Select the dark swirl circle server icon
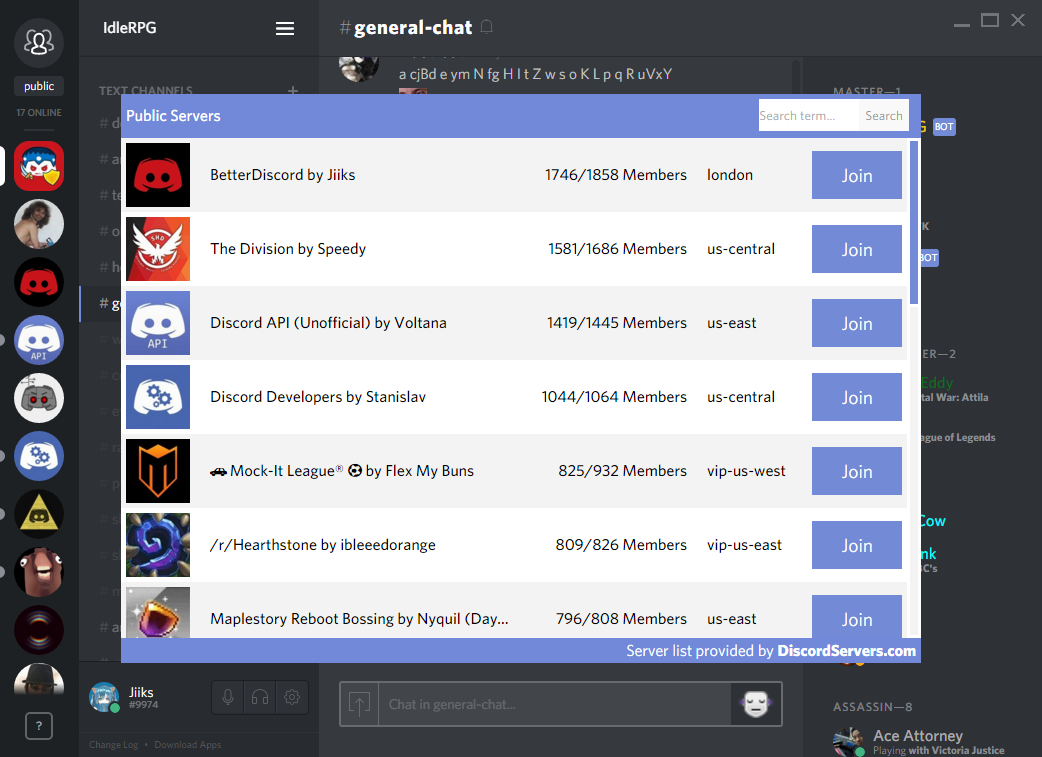Image resolution: width=1042 pixels, height=757 pixels. [x=39, y=630]
